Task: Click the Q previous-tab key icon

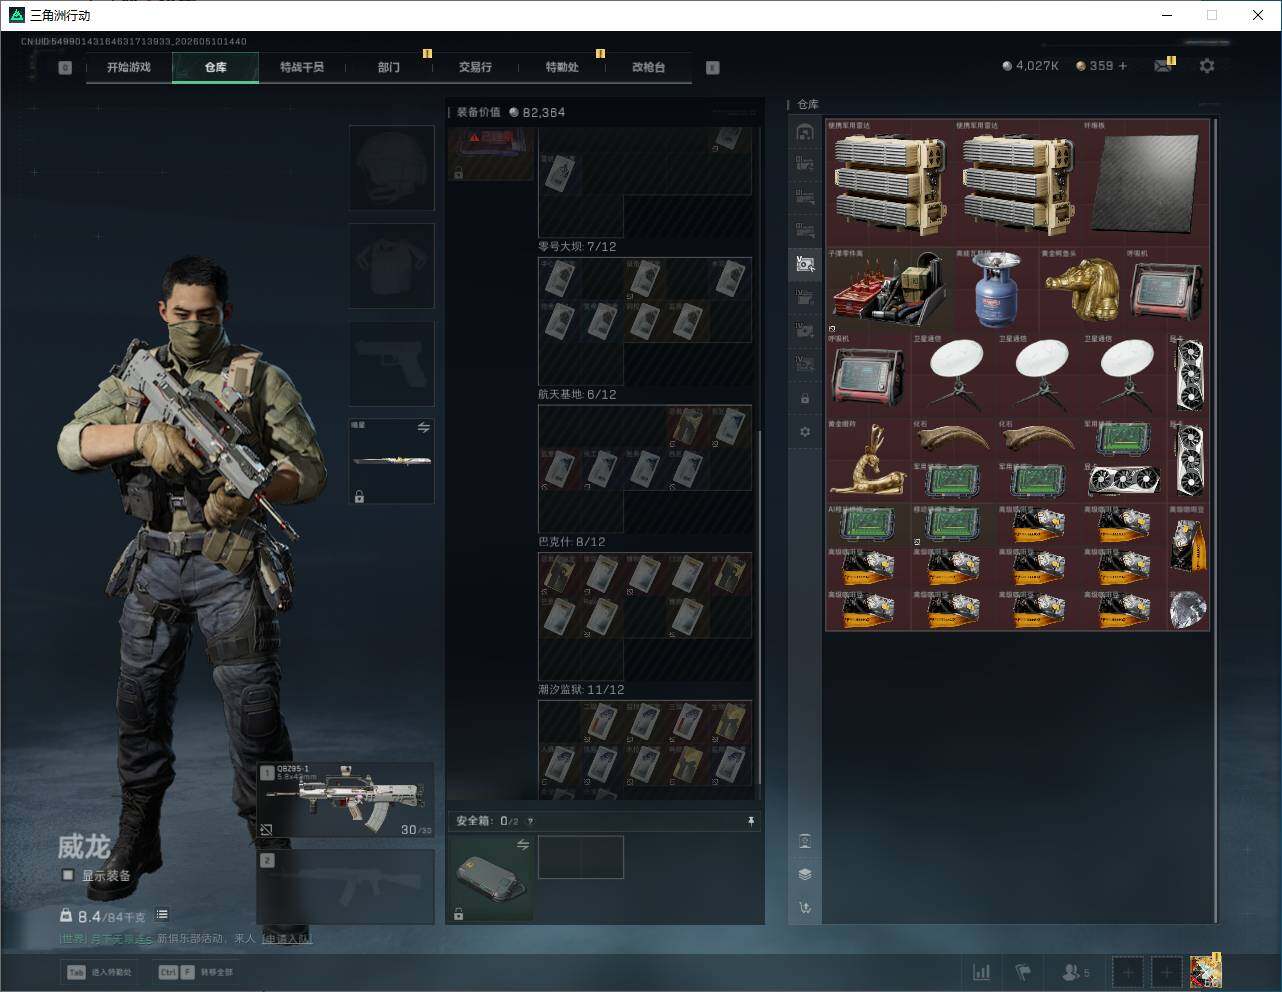Action: point(65,68)
